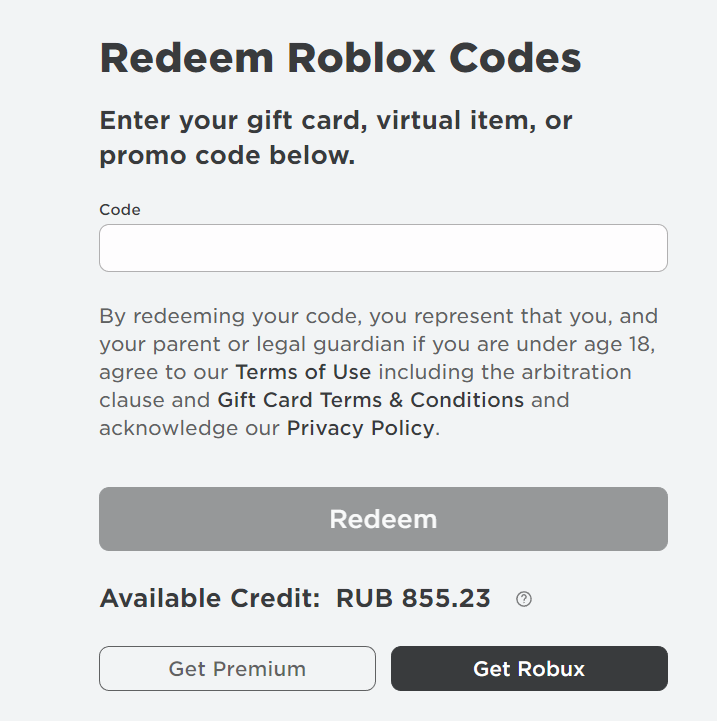Image resolution: width=717 pixels, height=721 pixels.
Task: Click the word 'acknowledge' in the disclaimer
Action: [x=163, y=428]
